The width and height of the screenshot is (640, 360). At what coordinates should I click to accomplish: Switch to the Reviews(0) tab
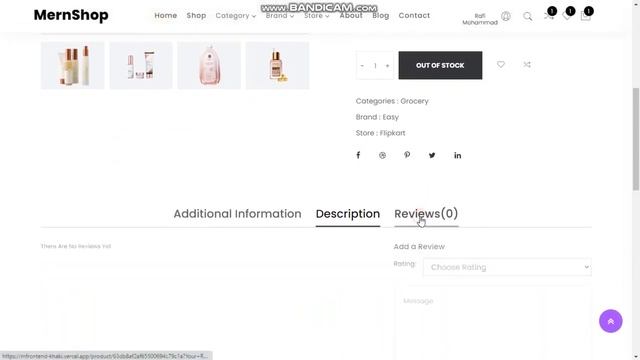tap(426, 214)
